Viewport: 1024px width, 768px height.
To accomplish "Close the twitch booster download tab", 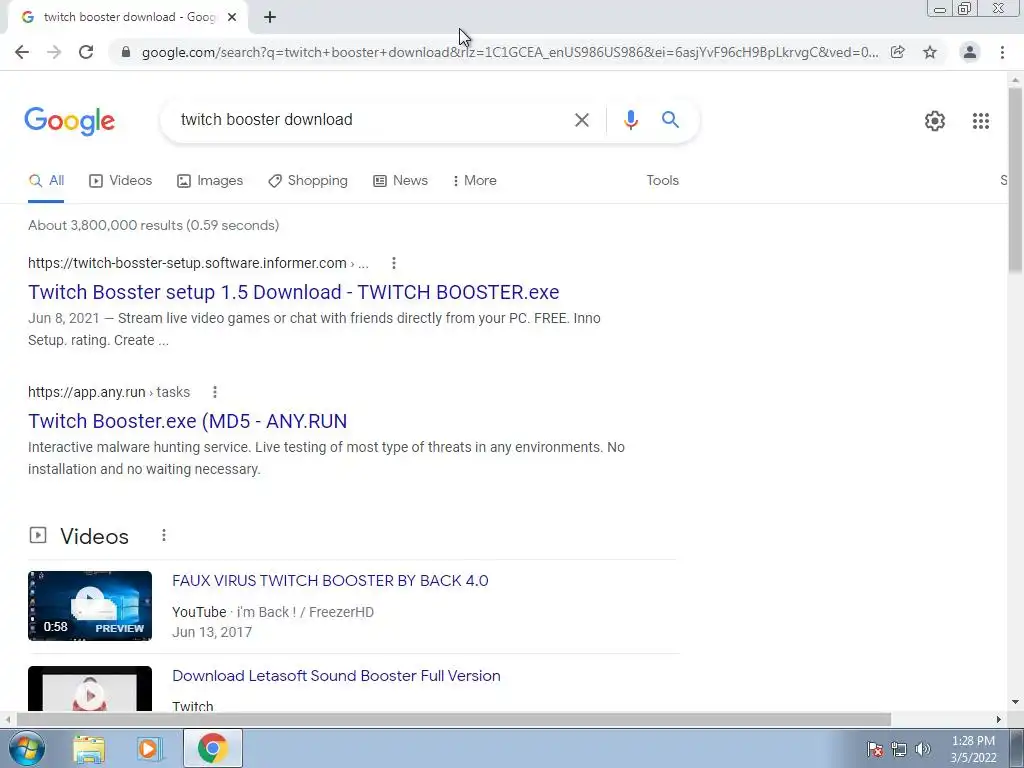I will click(x=232, y=17).
